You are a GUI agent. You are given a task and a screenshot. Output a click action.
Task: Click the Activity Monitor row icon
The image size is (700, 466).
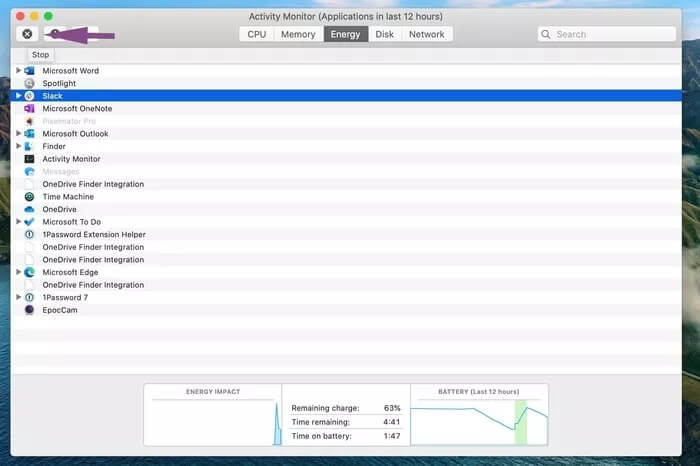point(30,159)
